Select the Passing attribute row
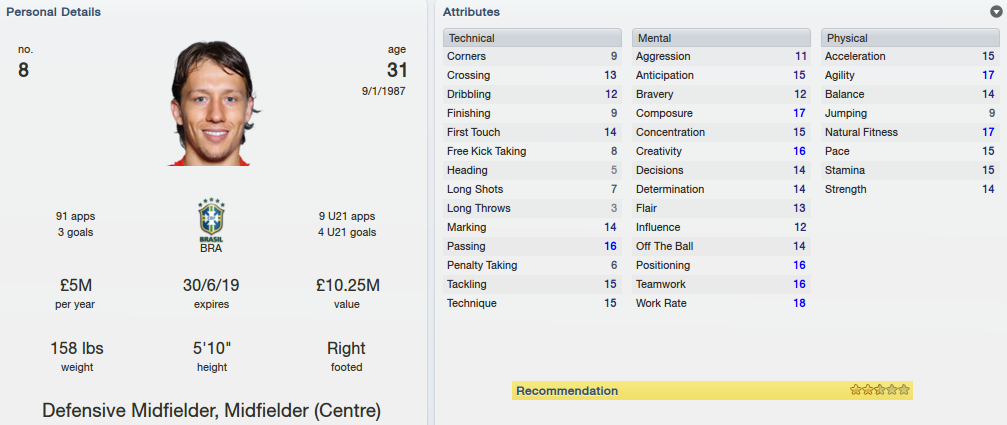 (x=532, y=247)
